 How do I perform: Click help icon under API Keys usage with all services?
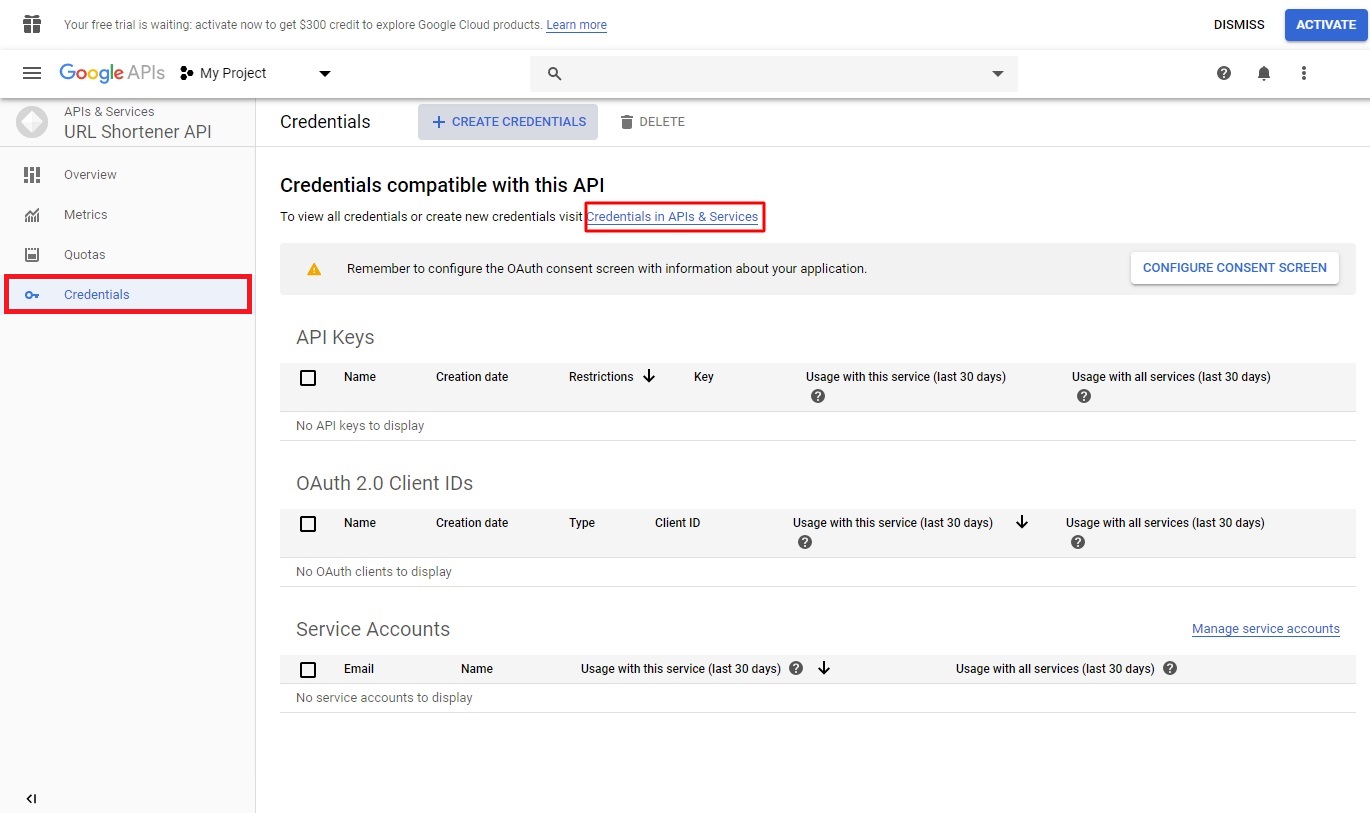(x=1084, y=397)
